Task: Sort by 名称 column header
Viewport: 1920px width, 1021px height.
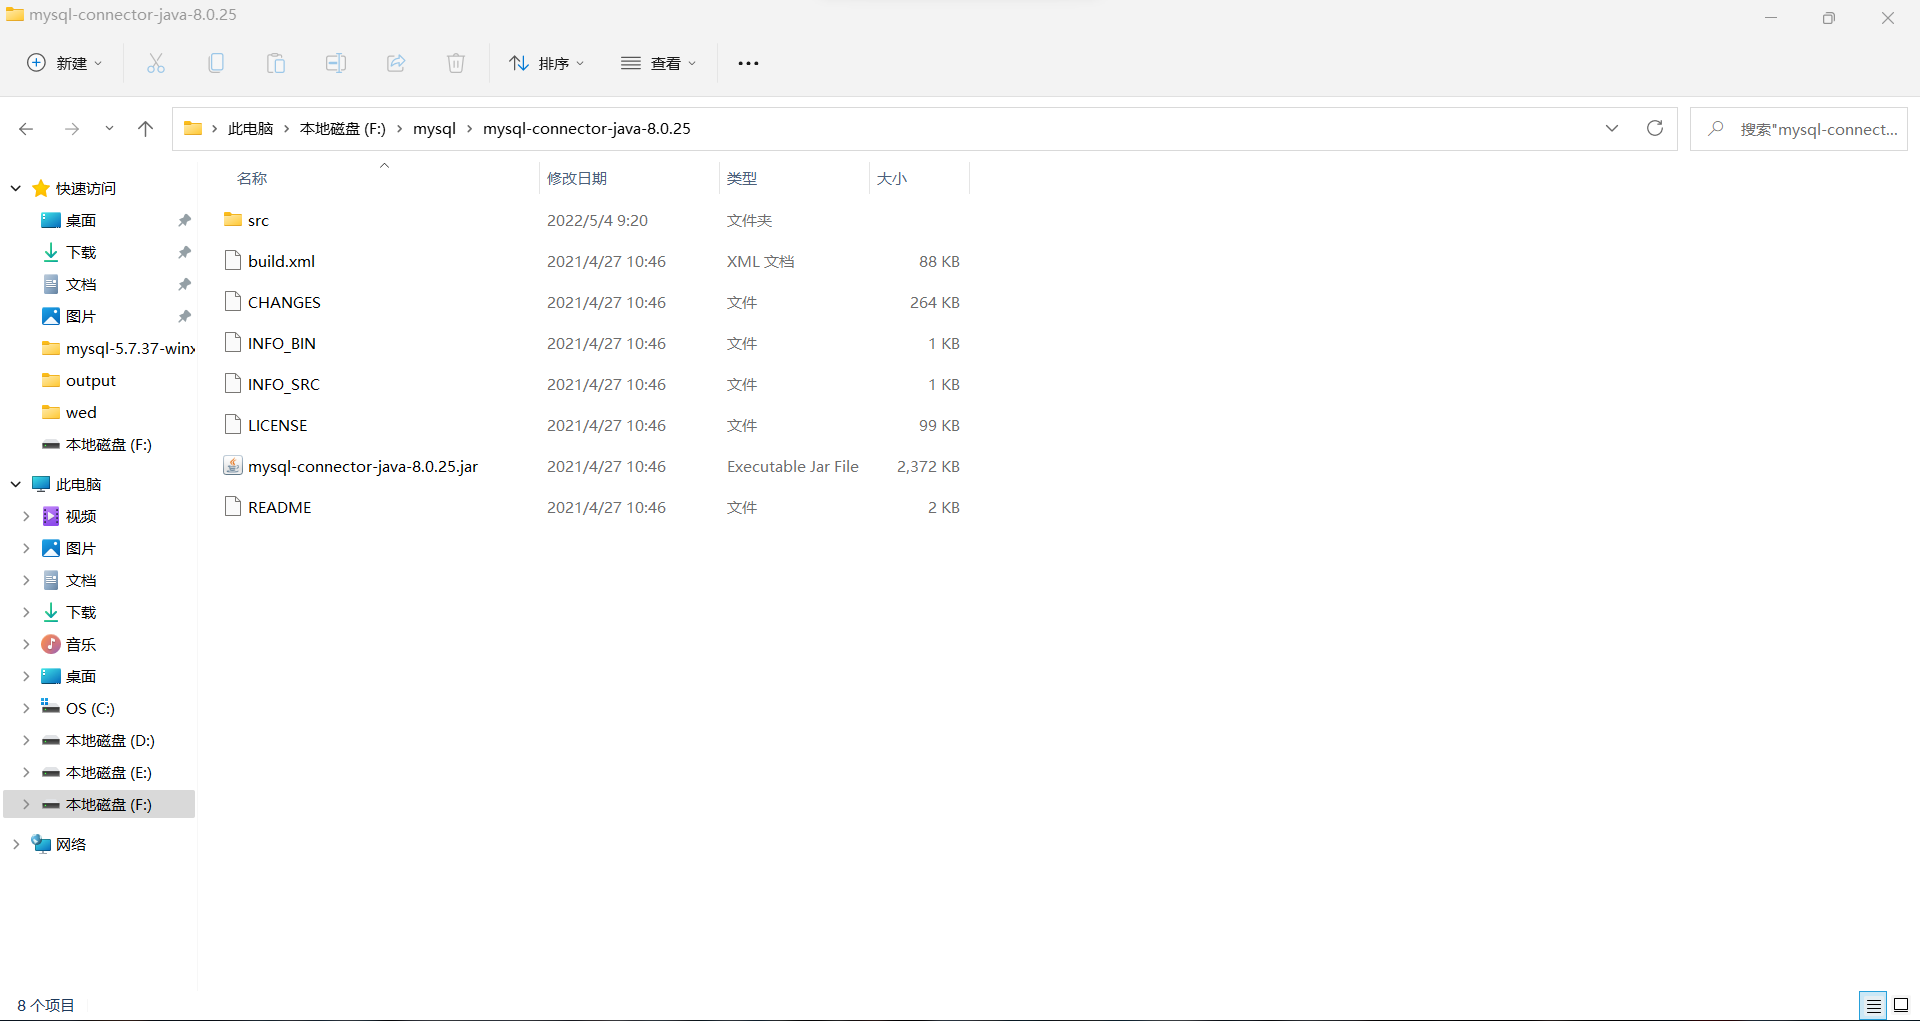Action: [252, 178]
